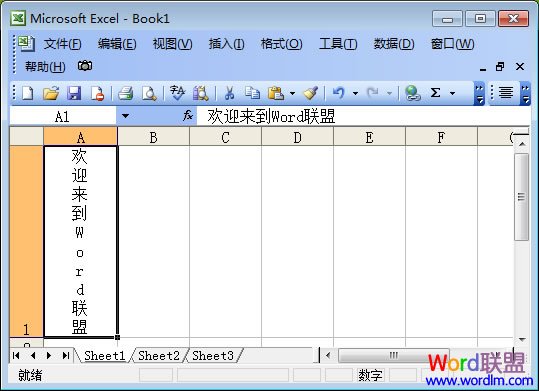Select column A header

pyautogui.click(x=80, y=137)
